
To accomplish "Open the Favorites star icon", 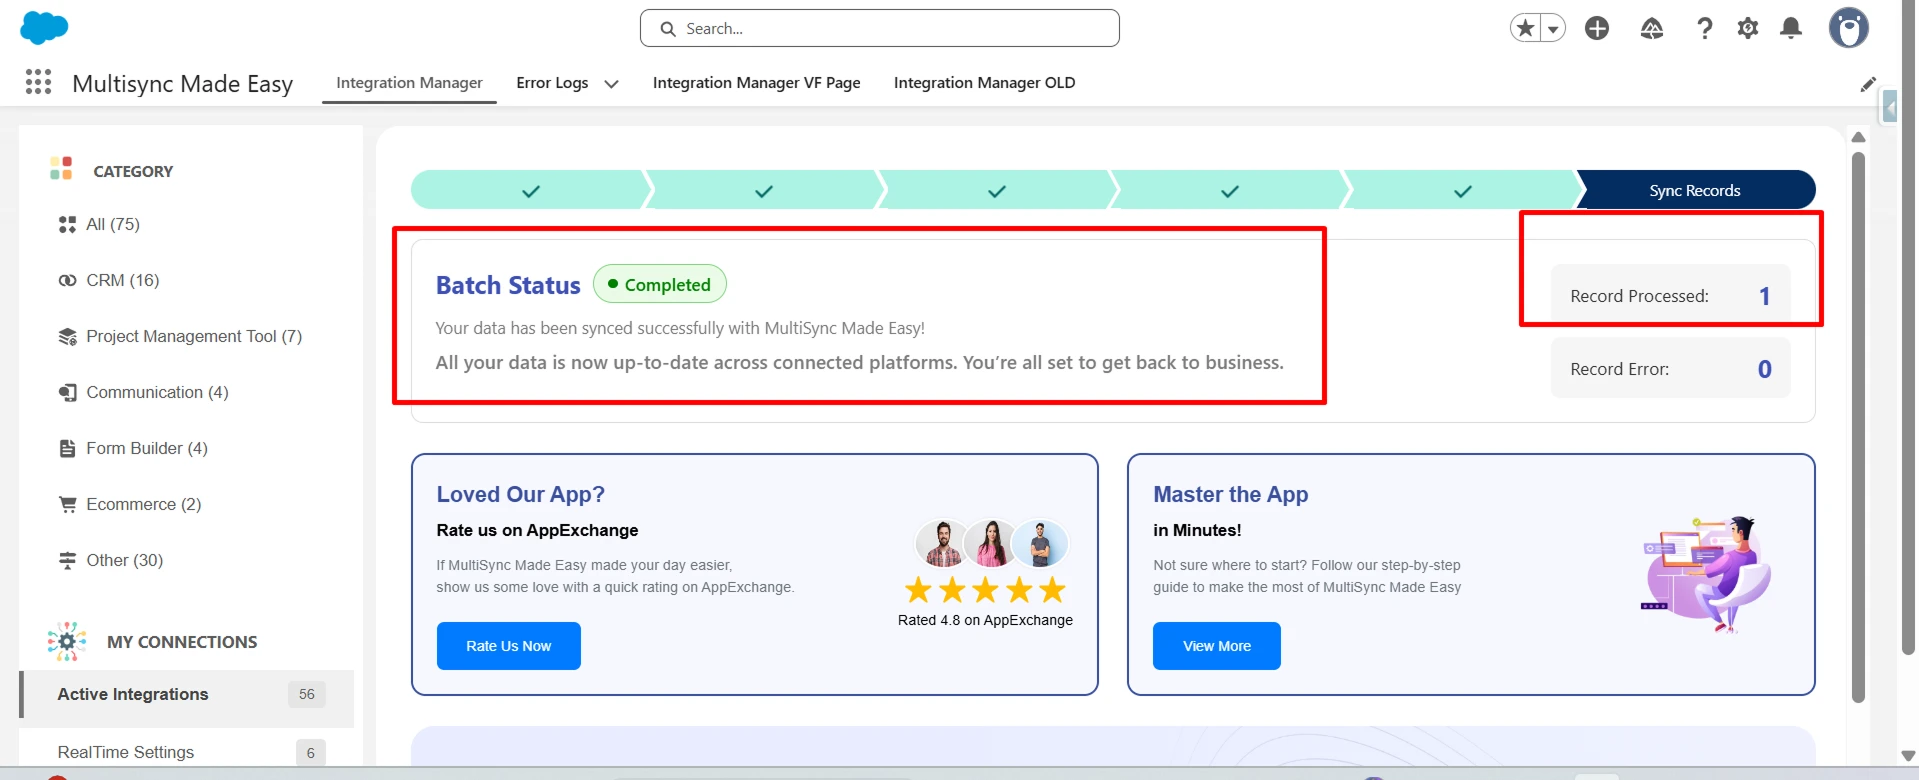I will tap(1525, 28).
